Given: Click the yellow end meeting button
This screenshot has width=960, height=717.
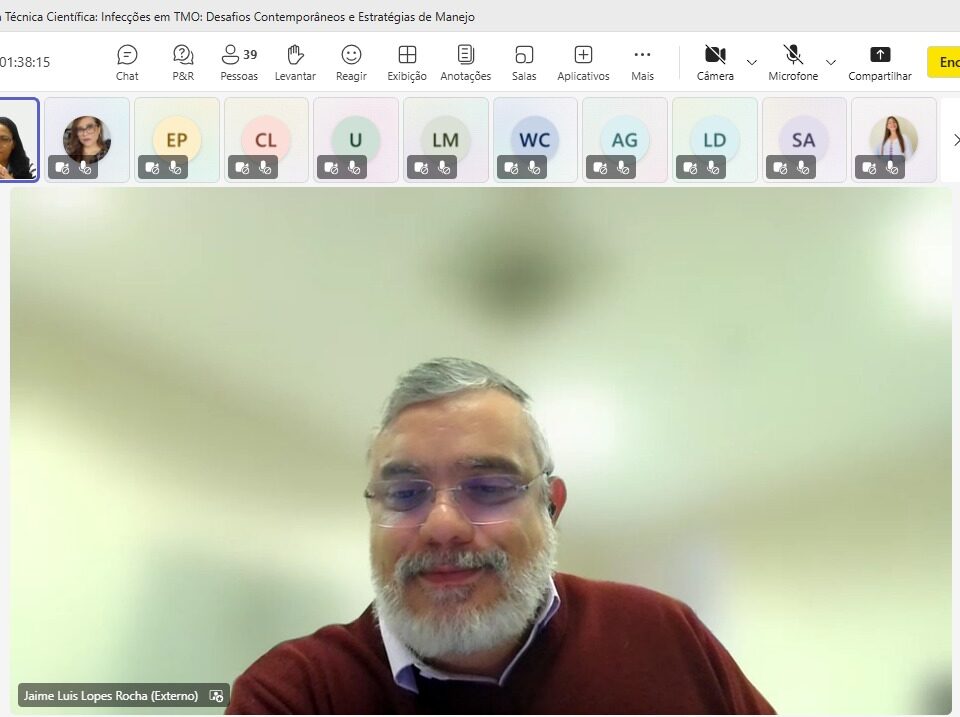Looking at the screenshot, I should (943, 62).
